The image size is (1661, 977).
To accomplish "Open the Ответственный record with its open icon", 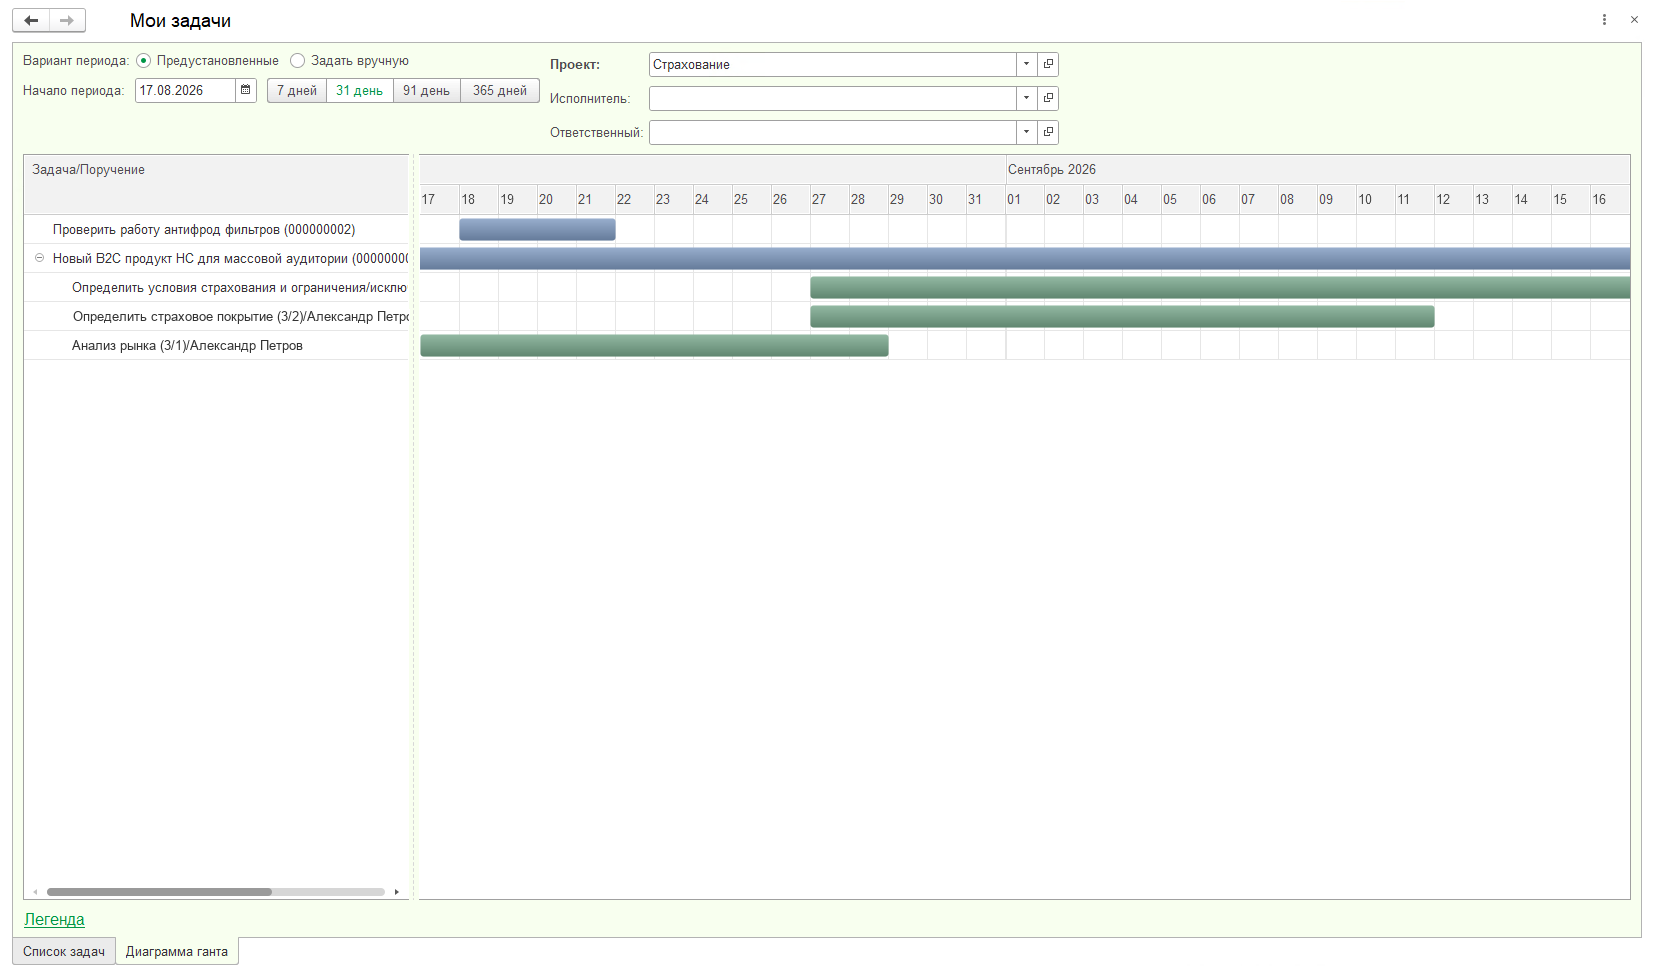I will click(x=1048, y=132).
